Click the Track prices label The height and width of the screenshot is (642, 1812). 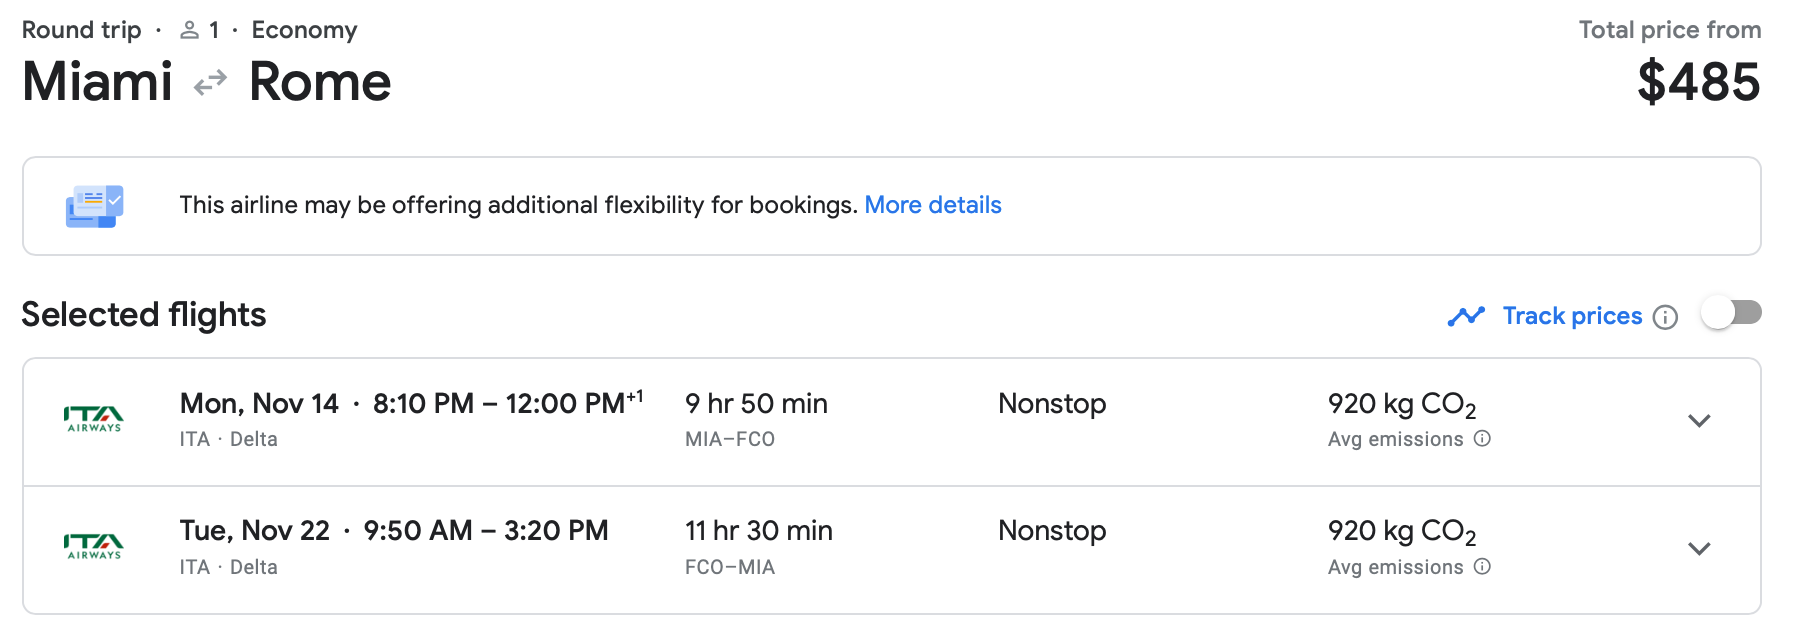click(x=1572, y=316)
